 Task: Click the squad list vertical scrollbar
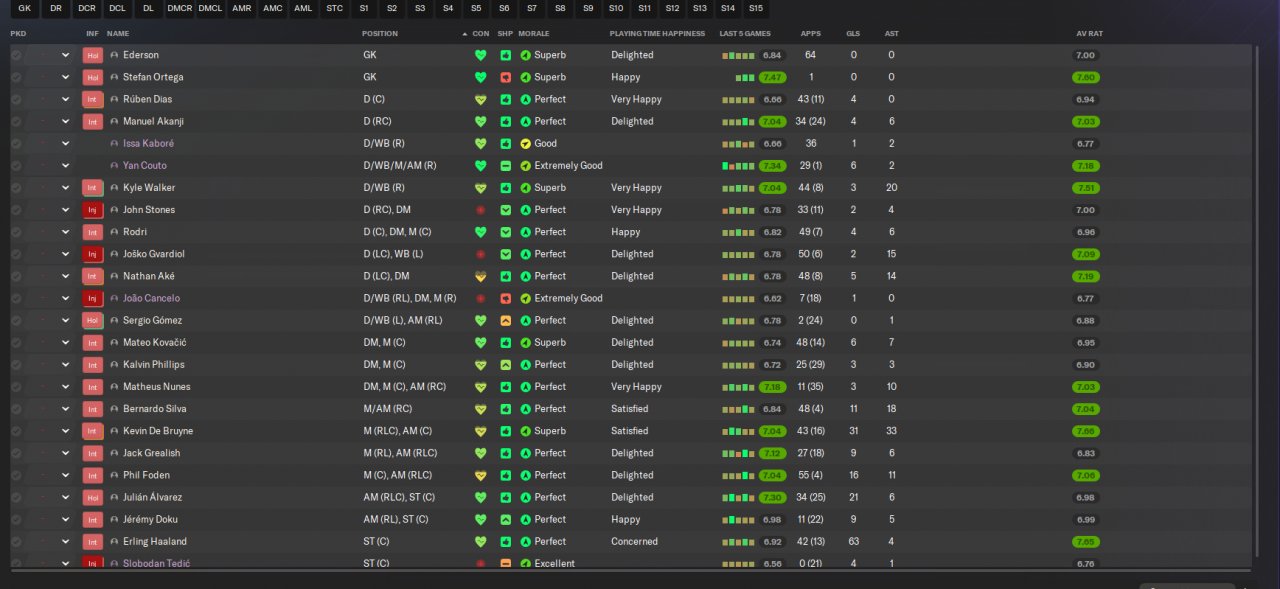1257,300
